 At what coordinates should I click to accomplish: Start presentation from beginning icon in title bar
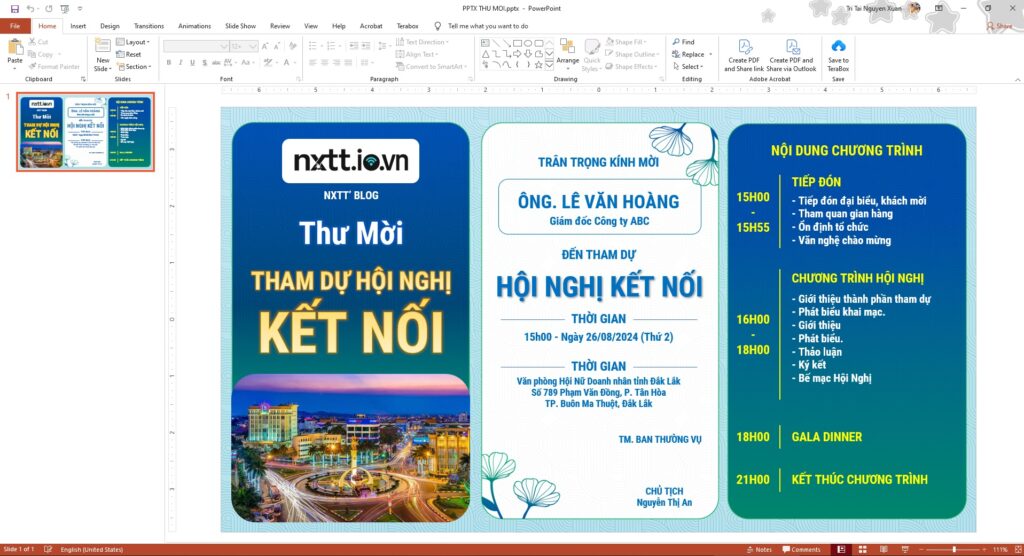(65, 8)
